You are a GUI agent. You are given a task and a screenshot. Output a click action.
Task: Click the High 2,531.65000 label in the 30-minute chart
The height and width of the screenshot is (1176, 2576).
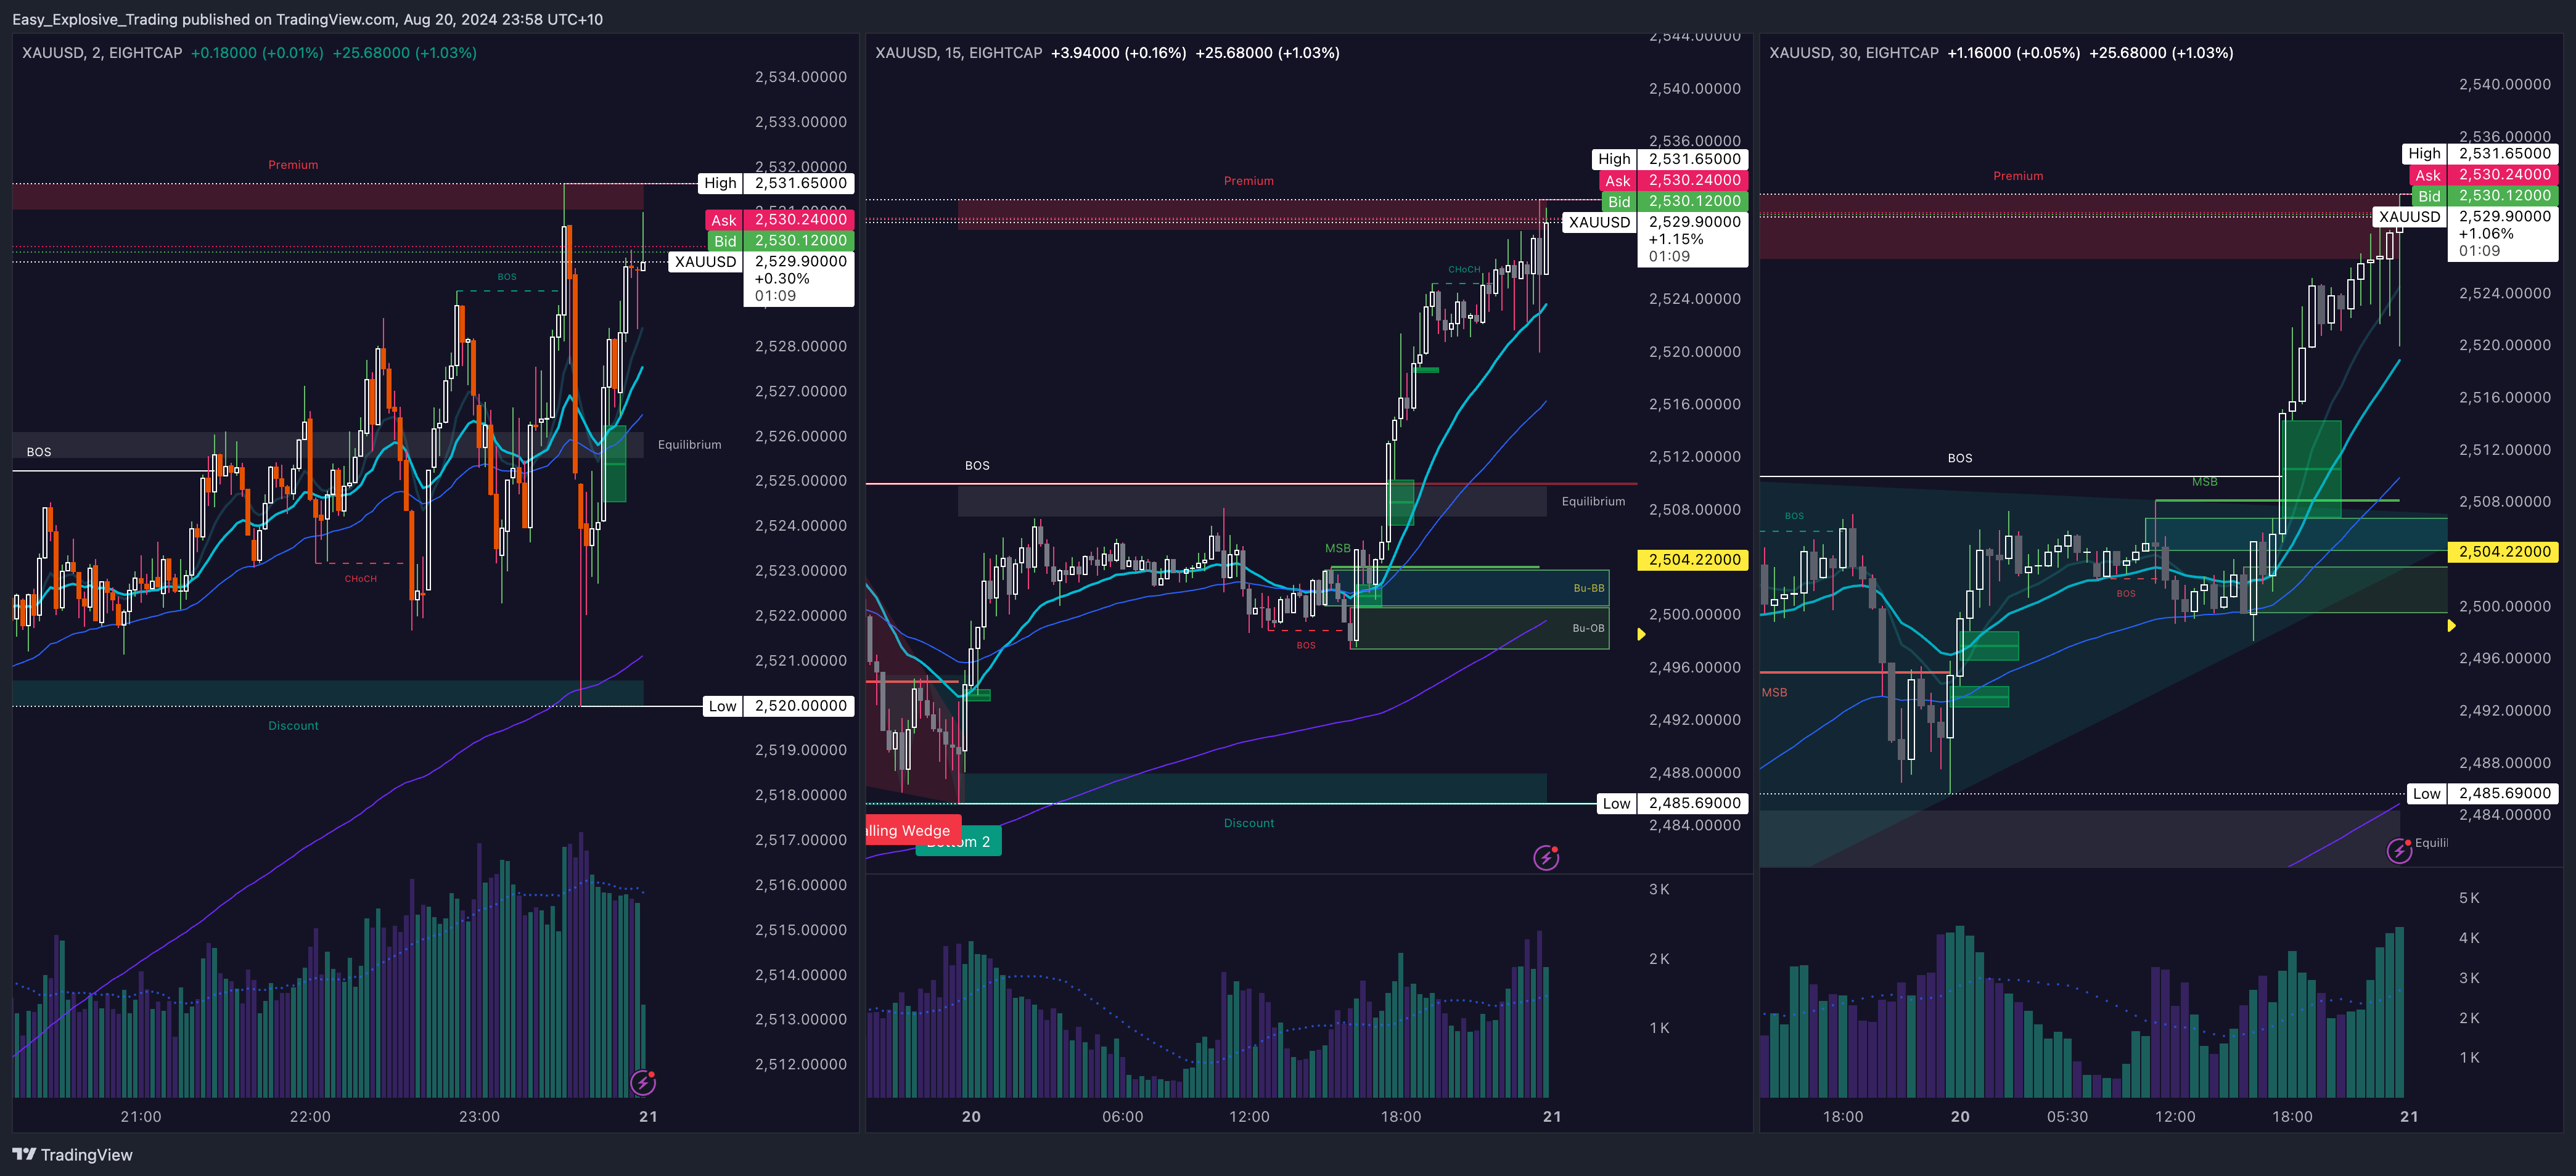tap(2480, 153)
